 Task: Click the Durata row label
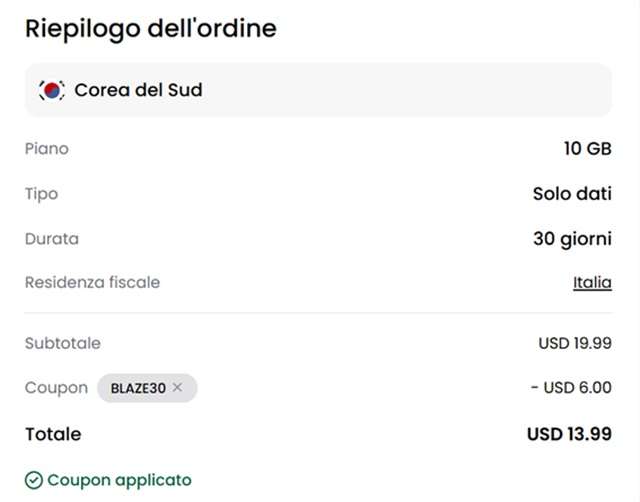(x=52, y=239)
